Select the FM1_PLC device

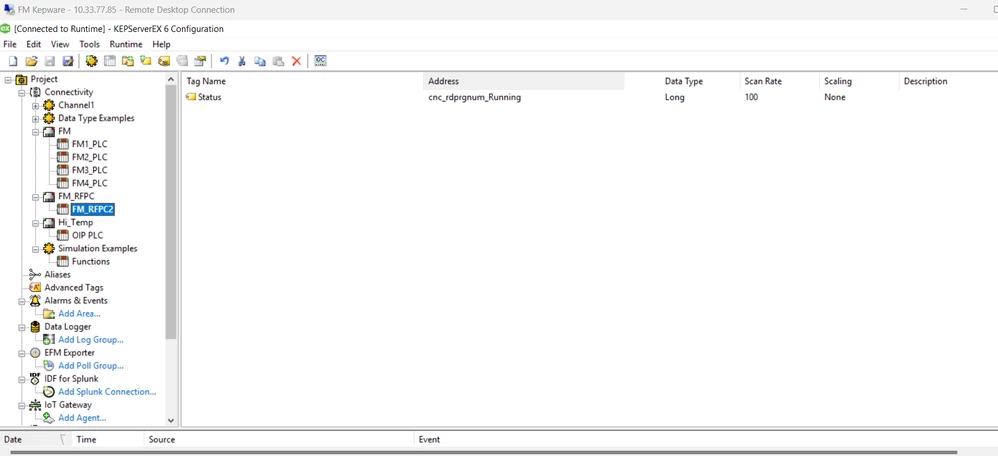pos(89,145)
